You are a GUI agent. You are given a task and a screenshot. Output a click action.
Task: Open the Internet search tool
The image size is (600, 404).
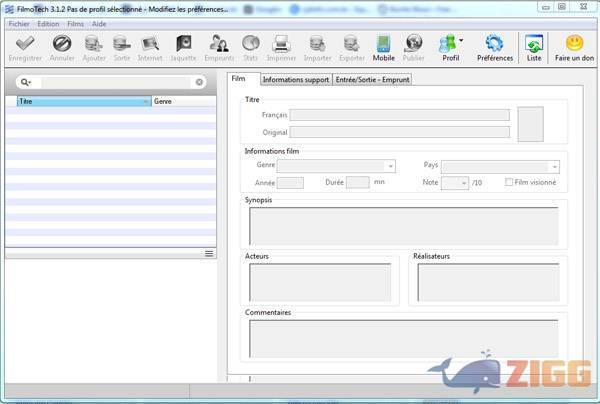(x=150, y=44)
